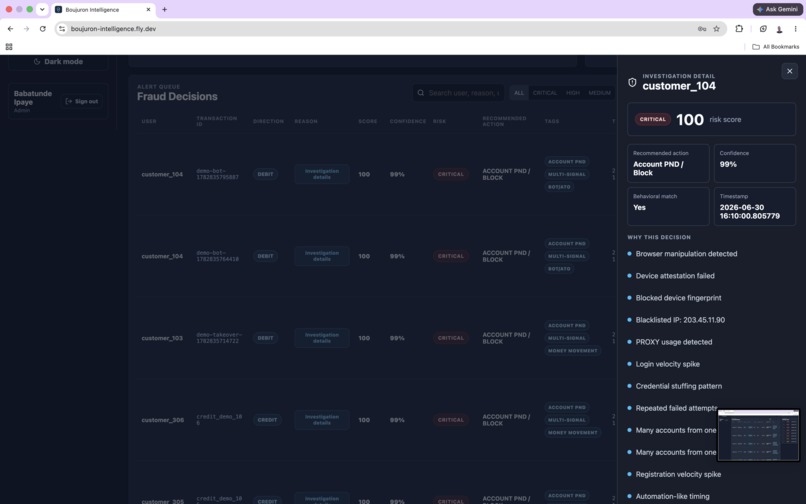The height and width of the screenshot is (504, 806).
Task: Click the magnifier icon in the search box
Action: [x=420, y=93]
